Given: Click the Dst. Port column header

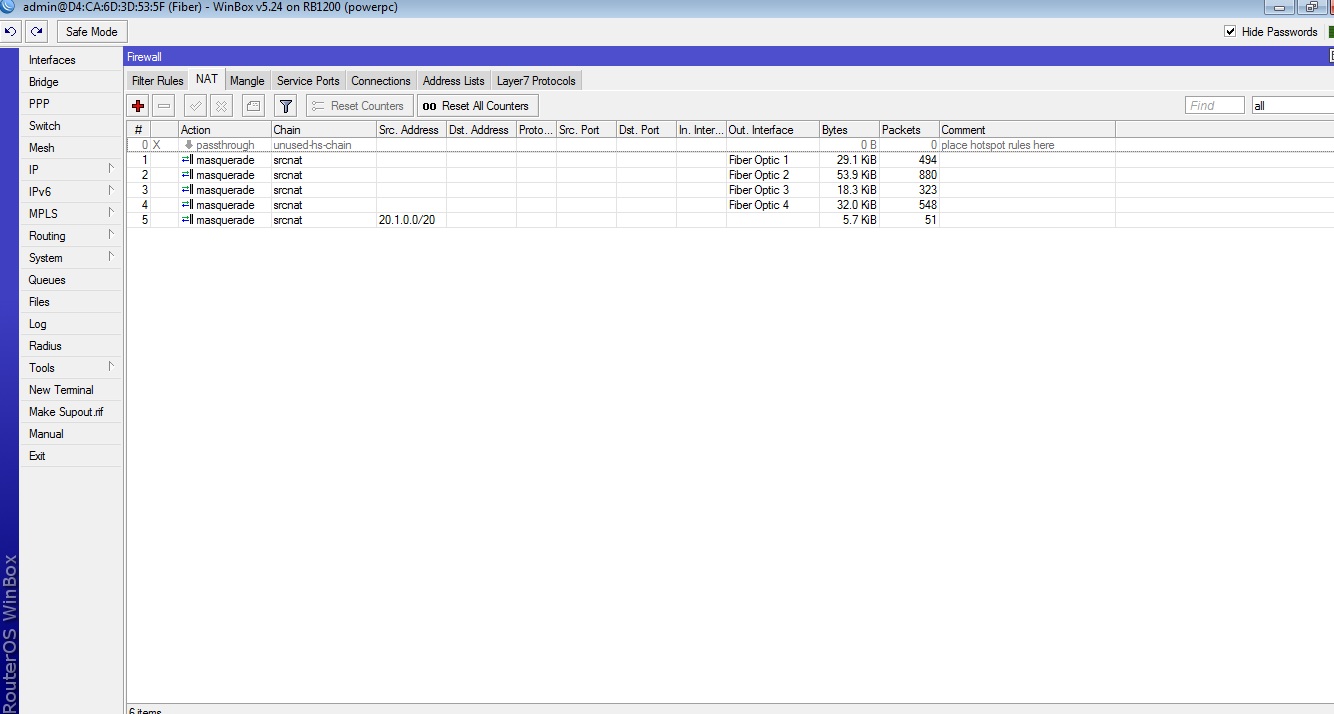Looking at the screenshot, I should click(x=646, y=130).
